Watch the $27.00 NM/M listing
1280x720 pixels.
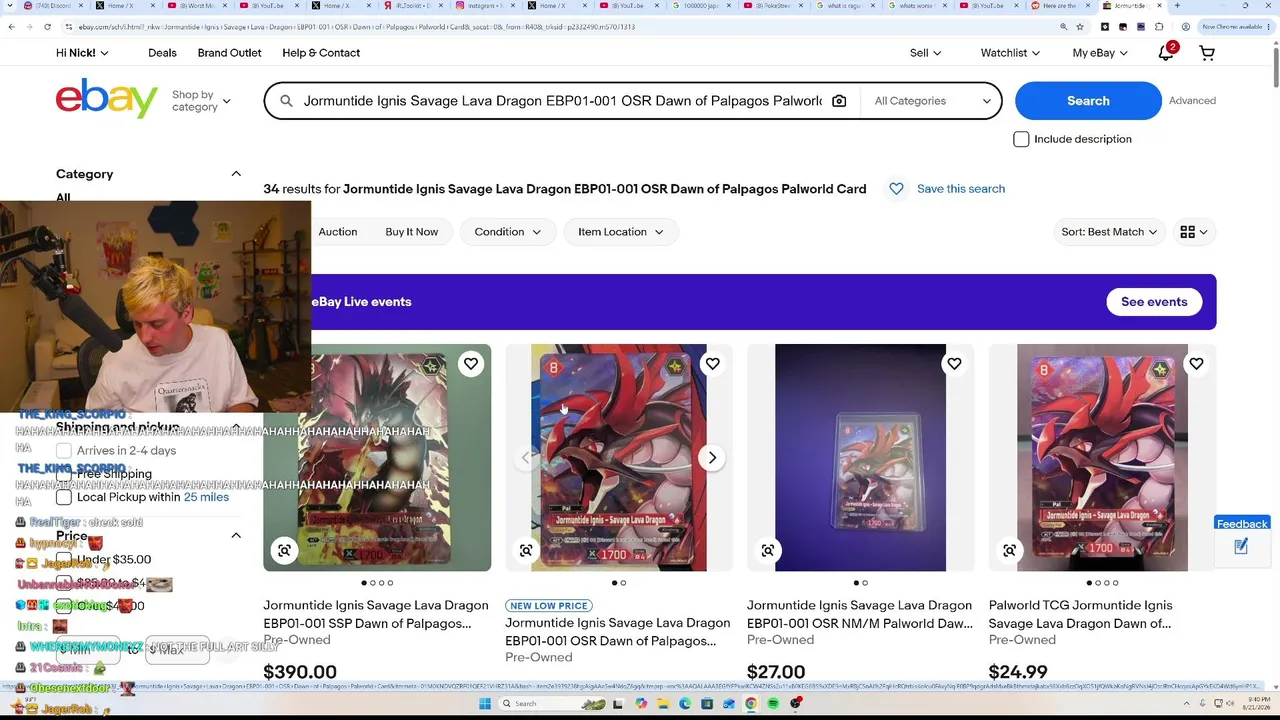(954, 364)
